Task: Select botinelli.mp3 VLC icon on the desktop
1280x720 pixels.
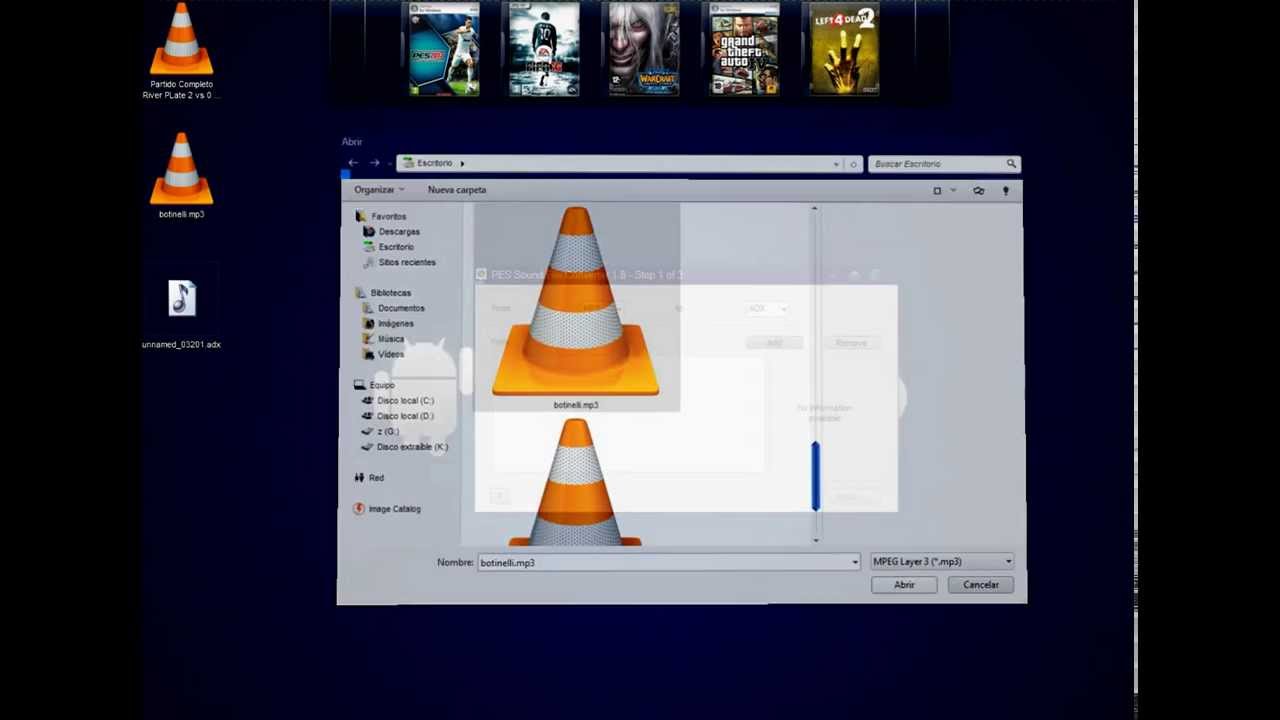Action: [181, 176]
